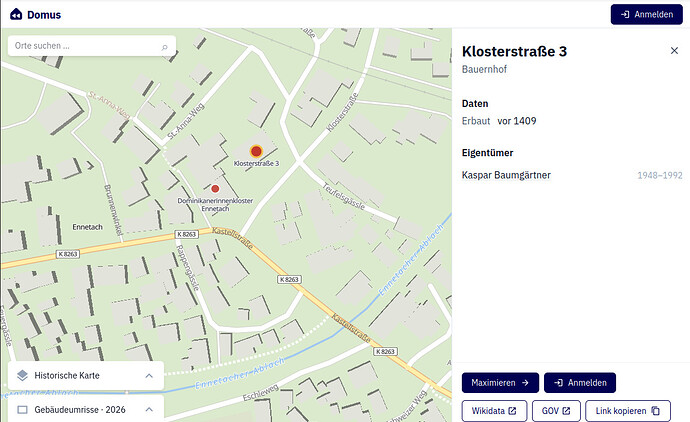Click the Eschleweg street label
The width and height of the screenshot is (690, 422).
pyautogui.click(x=261, y=393)
